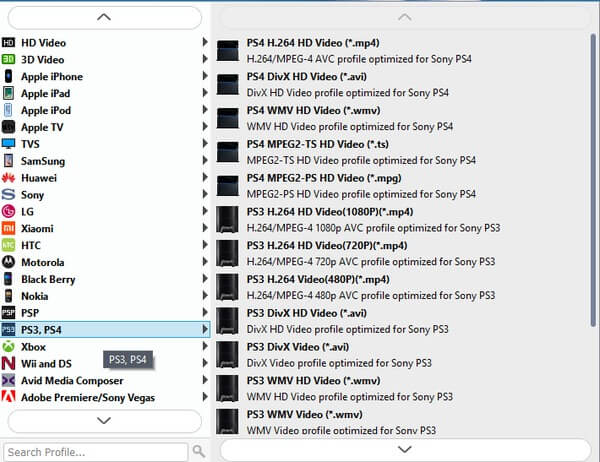Click the HD Video category icon
This screenshot has height=462, width=600.
point(8,42)
